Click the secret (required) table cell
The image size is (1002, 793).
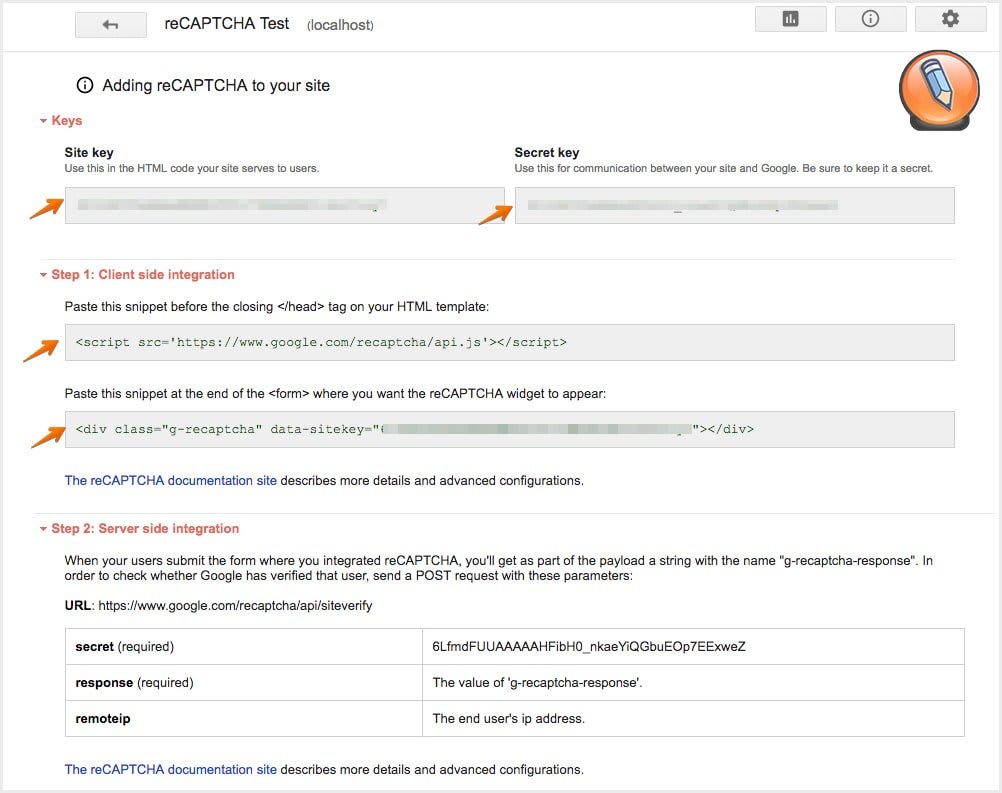click(243, 647)
